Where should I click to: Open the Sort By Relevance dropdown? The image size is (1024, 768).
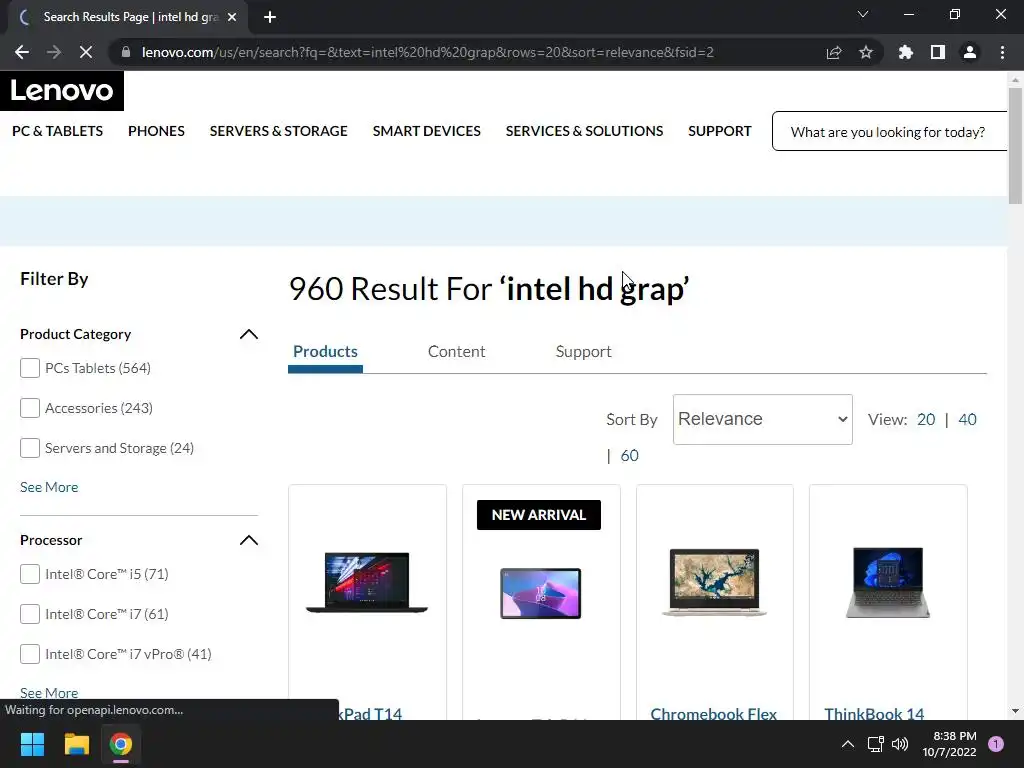click(x=762, y=419)
